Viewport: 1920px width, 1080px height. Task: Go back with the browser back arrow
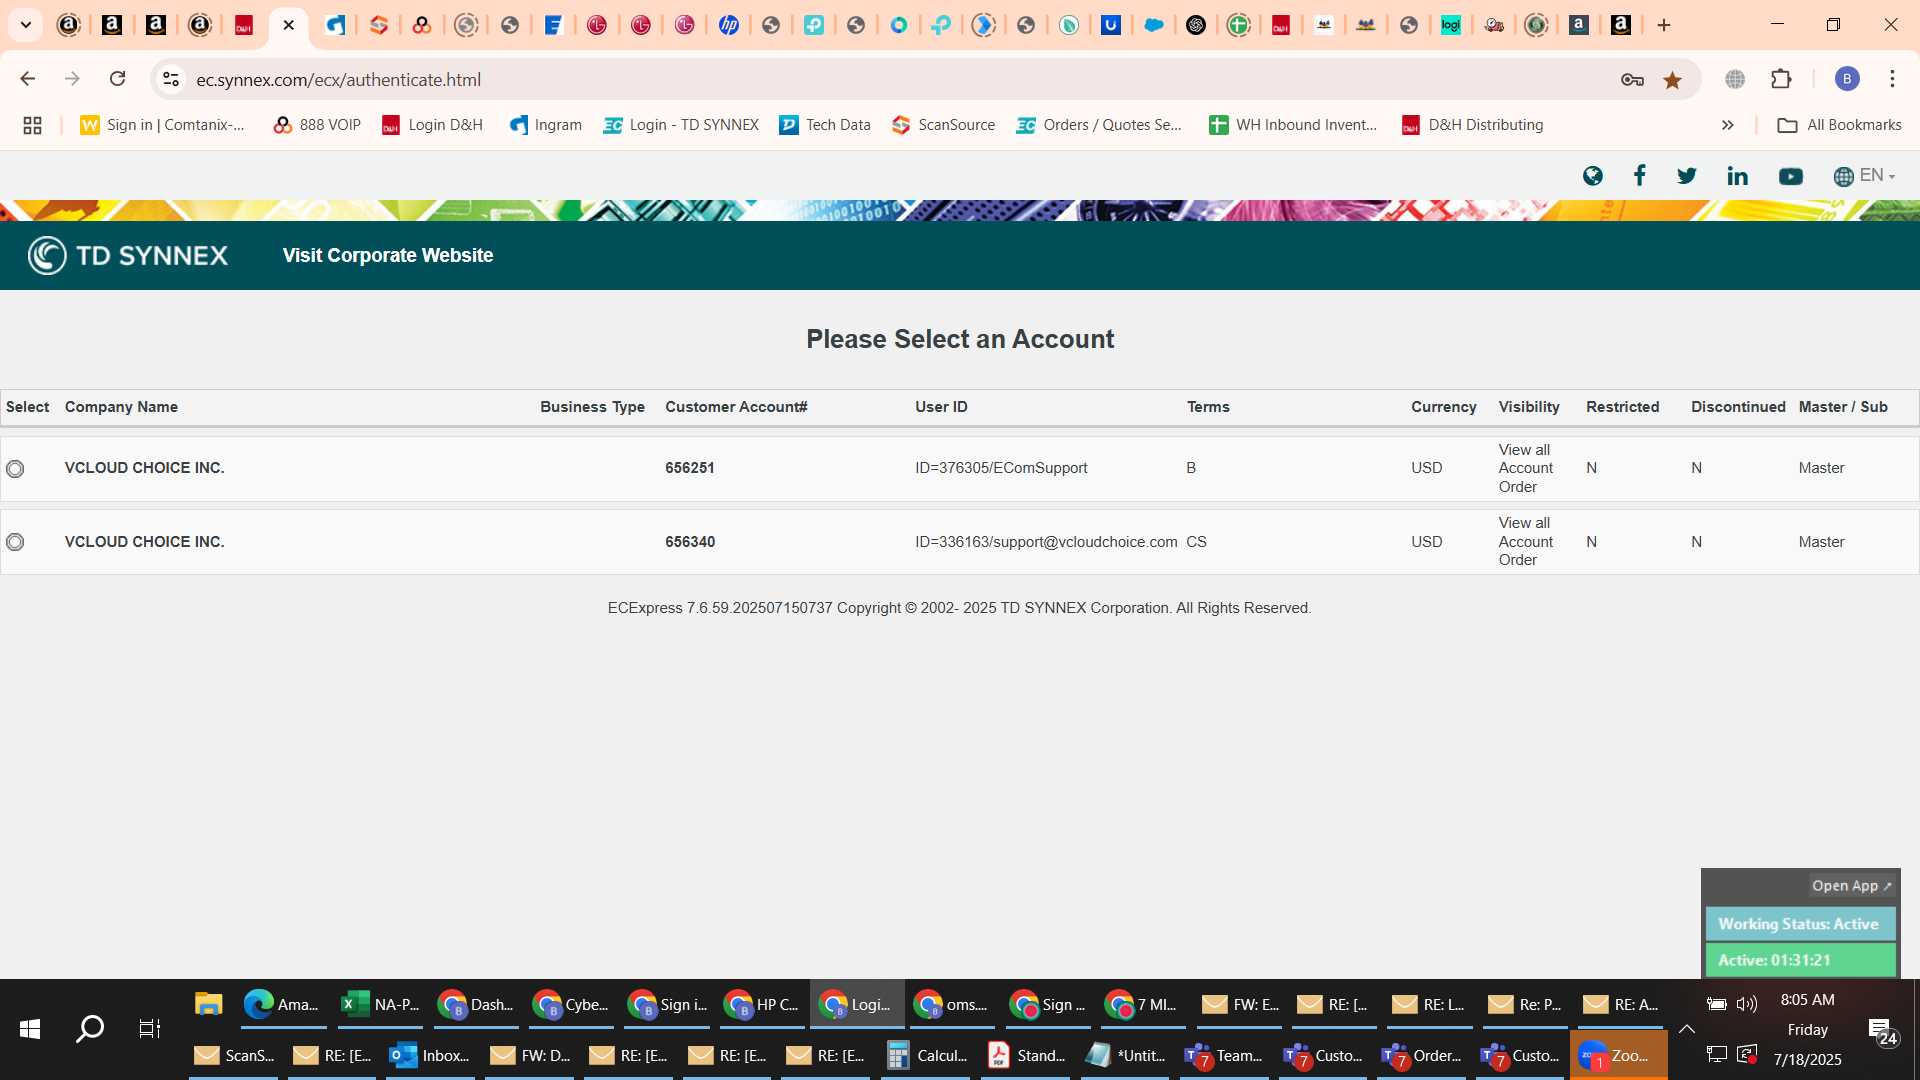pos(28,79)
